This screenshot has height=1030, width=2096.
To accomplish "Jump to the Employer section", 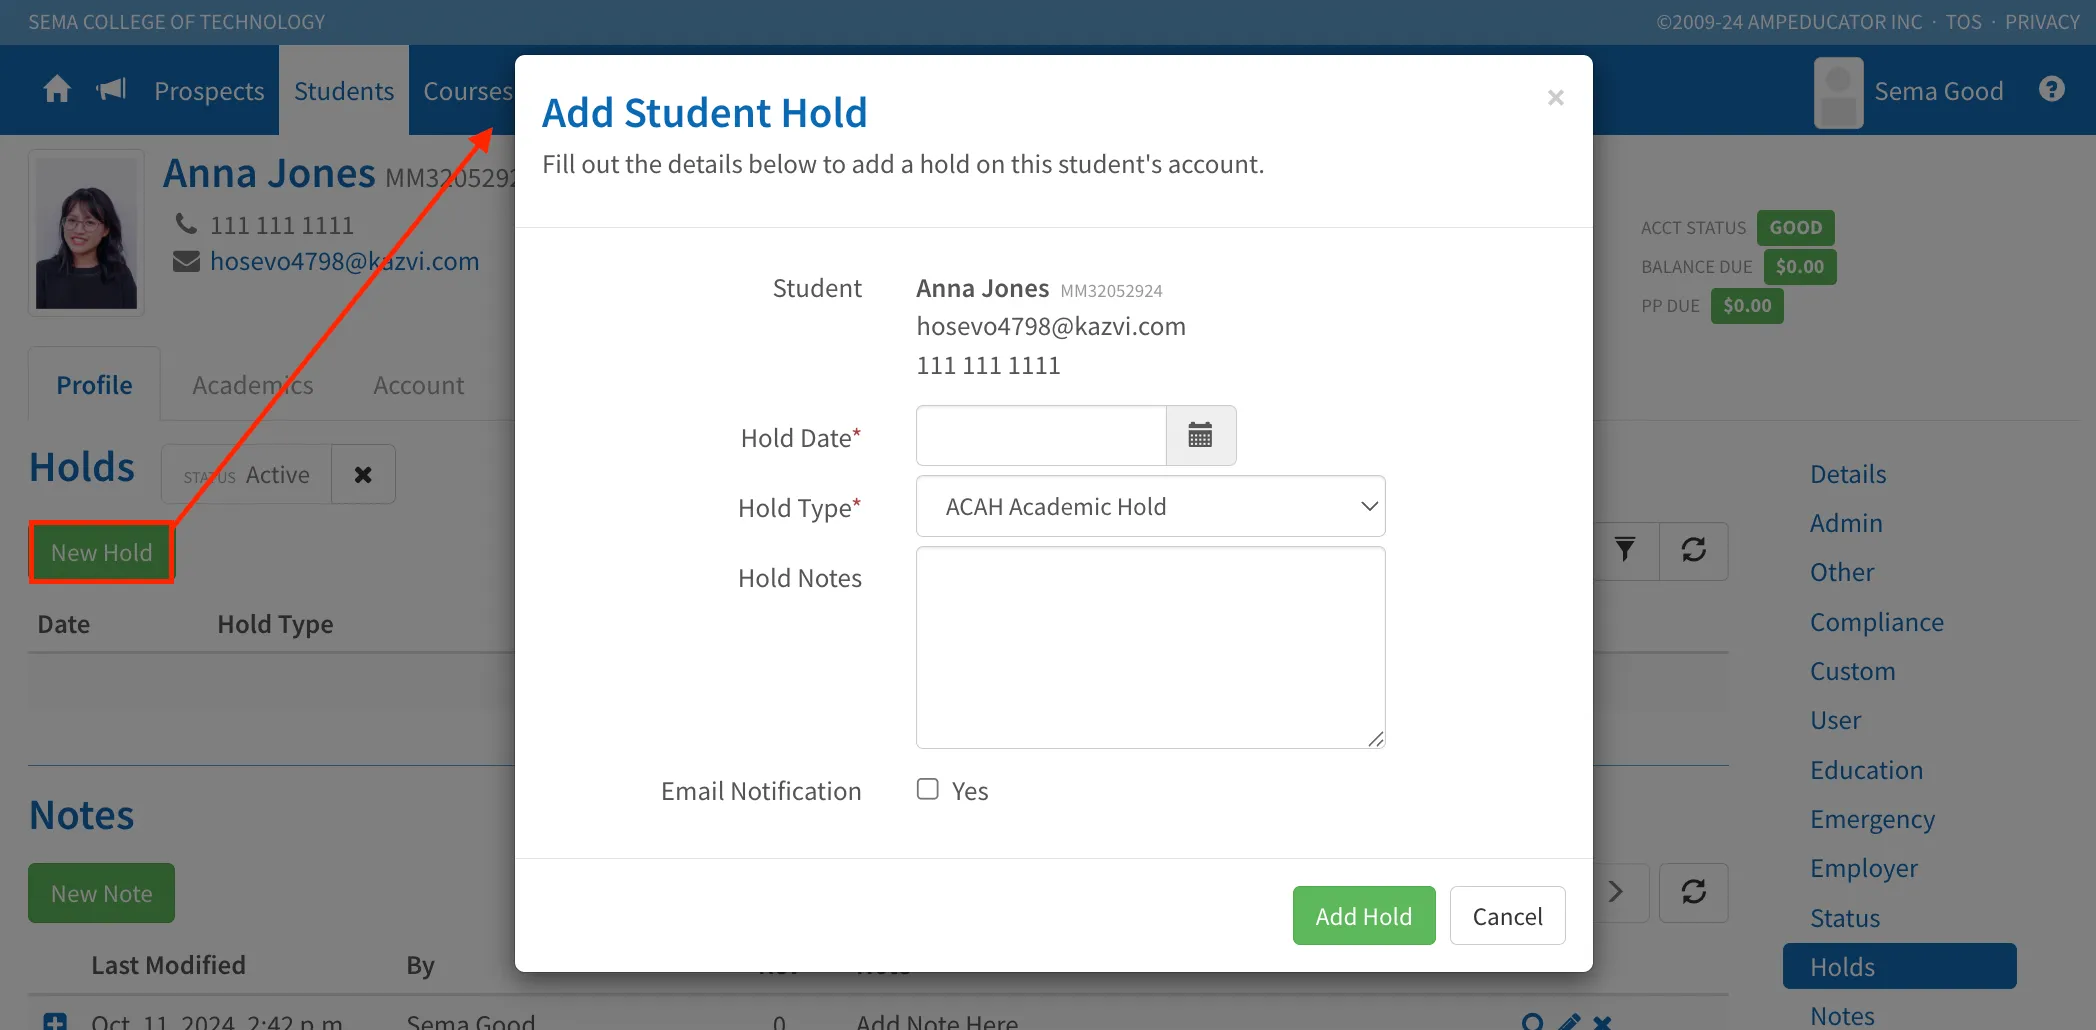I will pyautogui.click(x=1864, y=868).
